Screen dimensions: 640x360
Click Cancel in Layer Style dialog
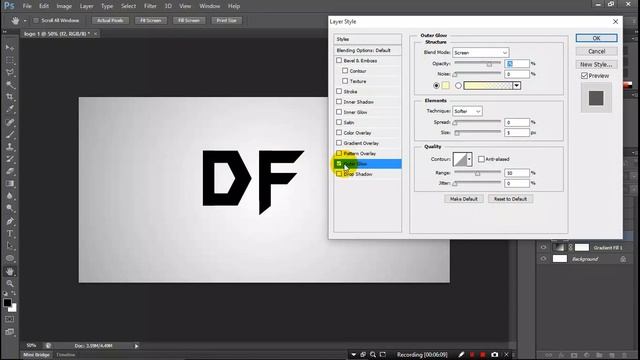coord(596,51)
